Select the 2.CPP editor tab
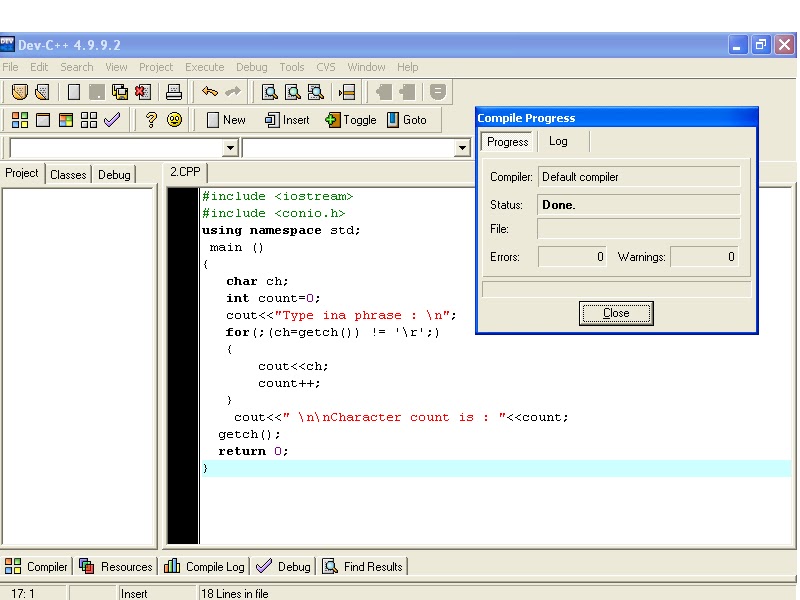The image size is (800, 600). click(185, 172)
